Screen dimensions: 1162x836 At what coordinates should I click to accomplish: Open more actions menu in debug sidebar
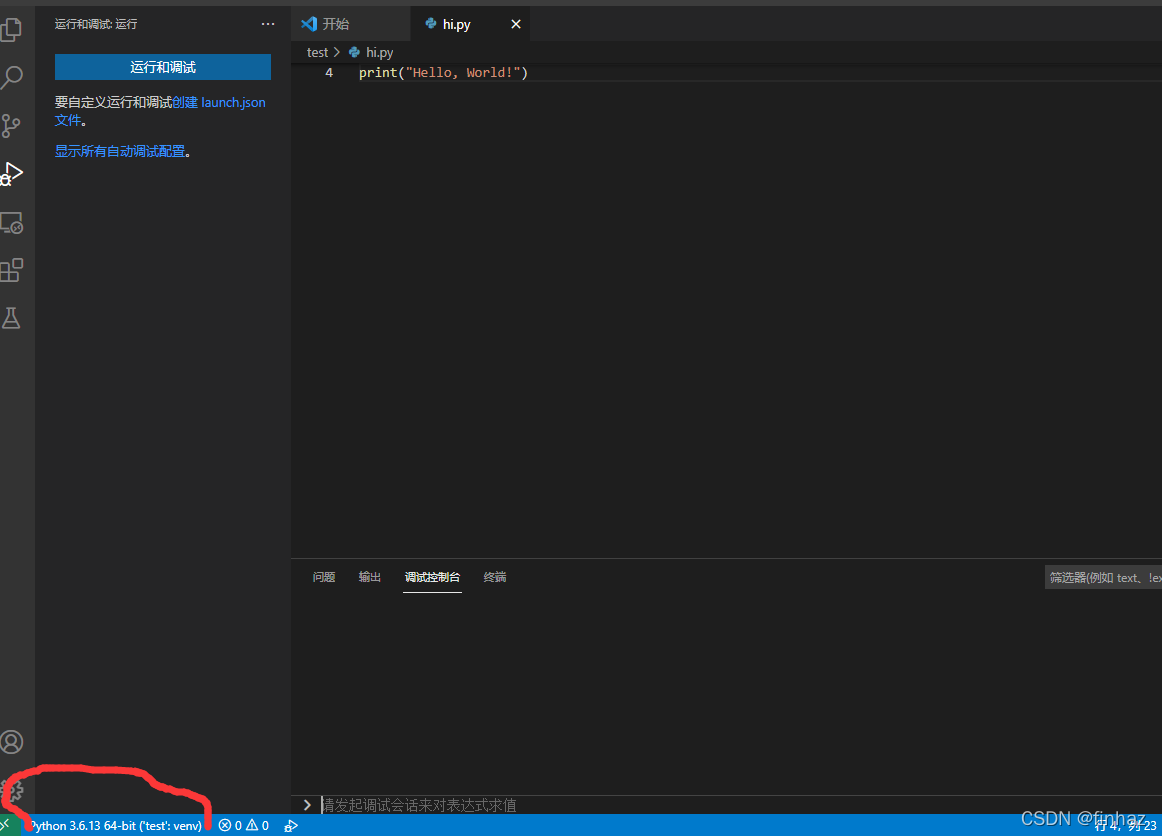tap(268, 24)
